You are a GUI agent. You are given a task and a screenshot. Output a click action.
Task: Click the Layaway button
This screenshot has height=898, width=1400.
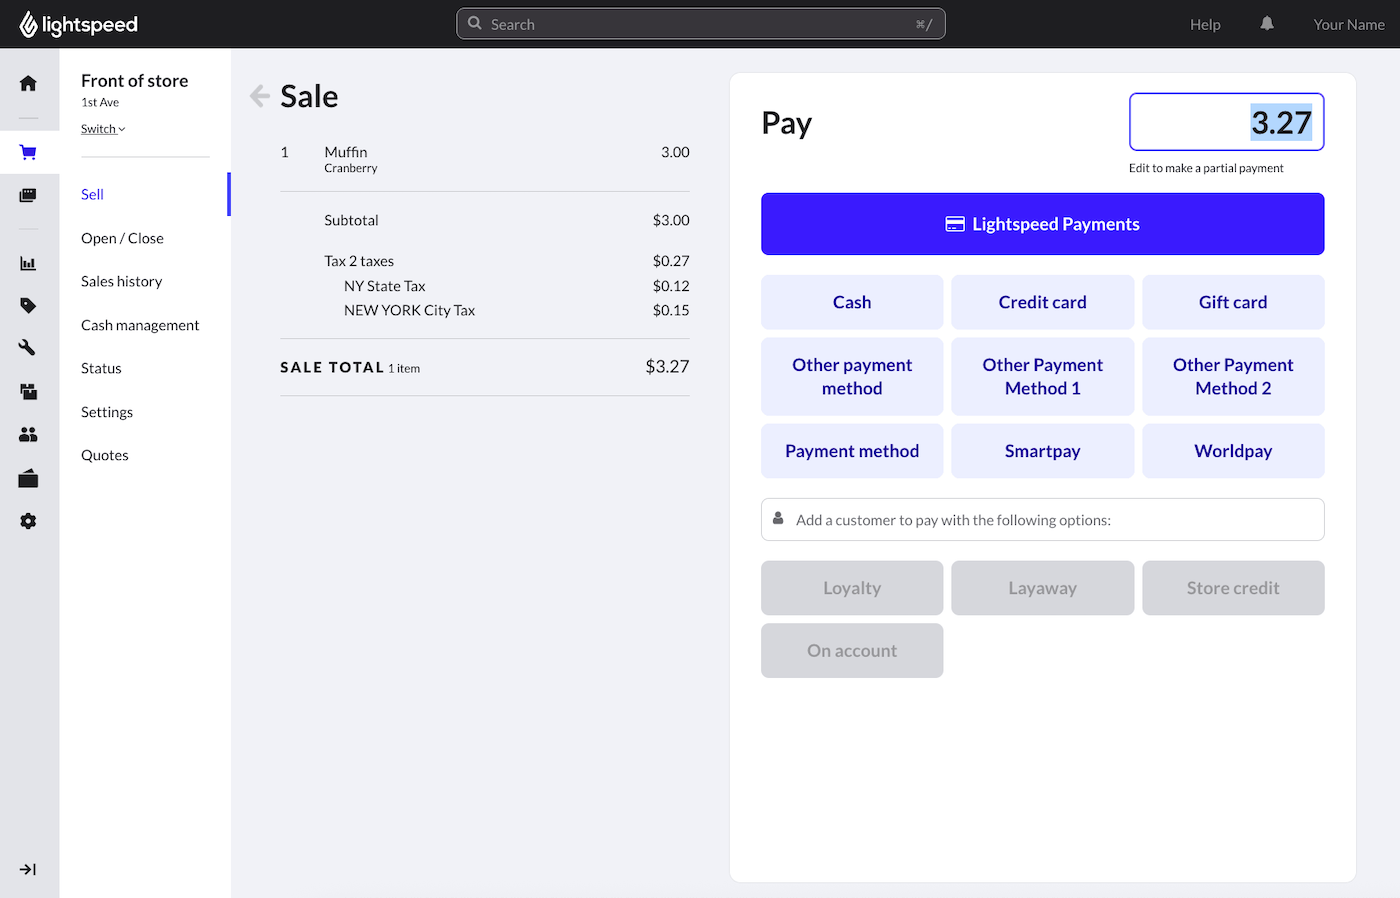tap(1043, 588)
